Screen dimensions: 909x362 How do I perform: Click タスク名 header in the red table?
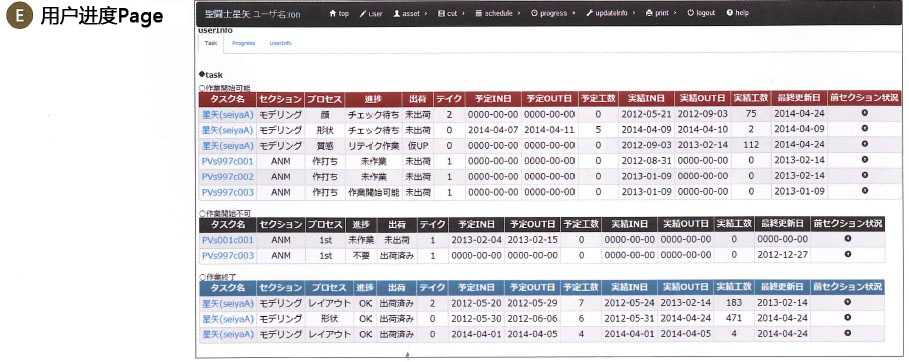pos(228,98)
